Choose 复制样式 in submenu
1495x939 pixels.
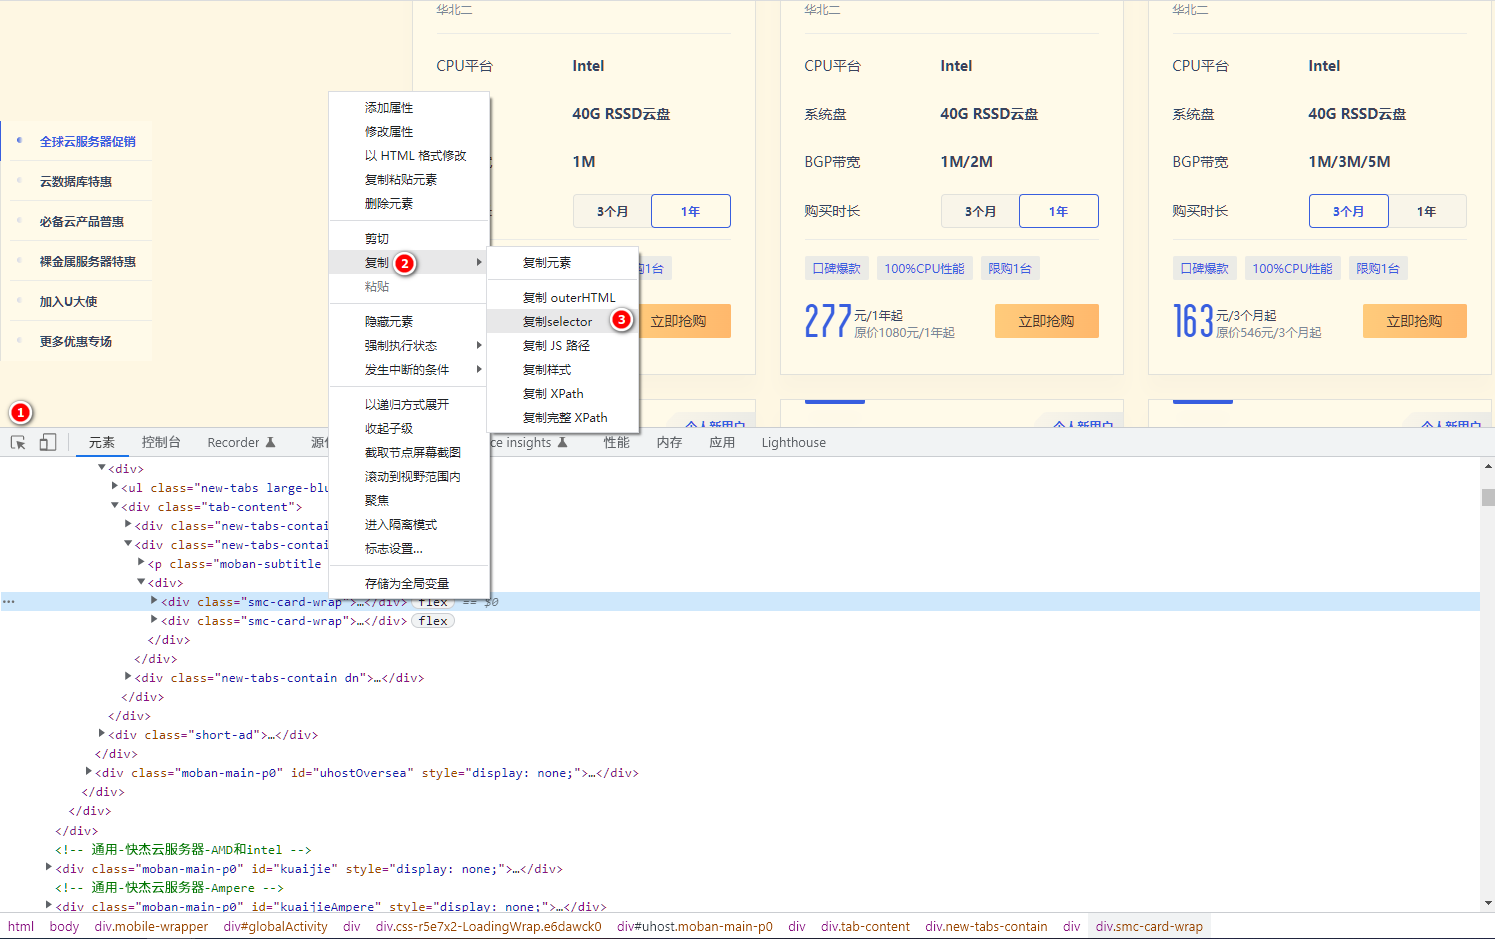[x=563, y=370]
